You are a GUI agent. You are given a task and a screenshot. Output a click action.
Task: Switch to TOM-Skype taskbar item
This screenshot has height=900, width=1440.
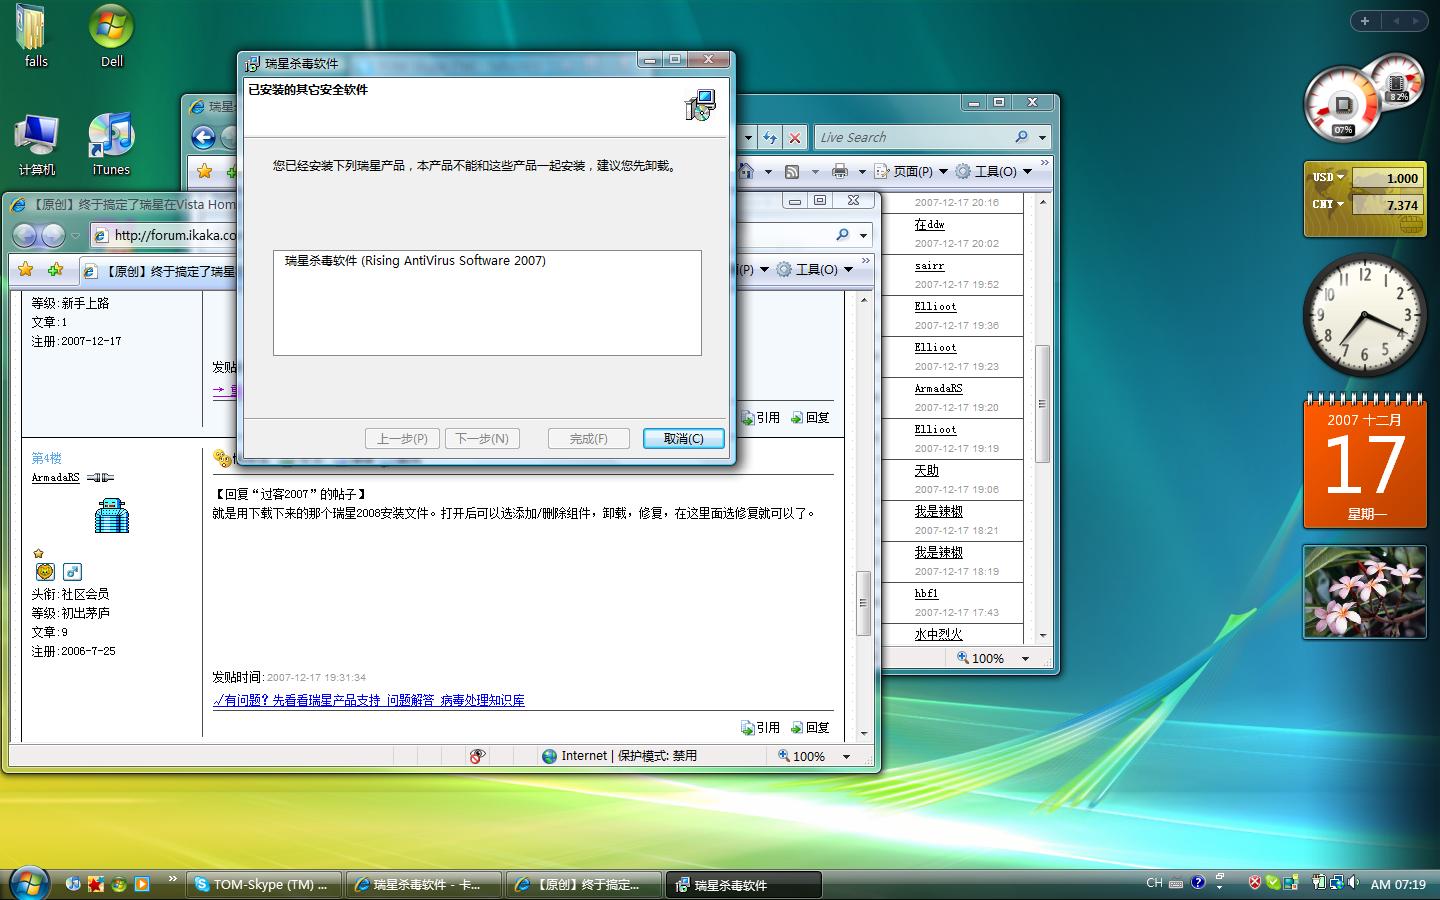click(x=264, y=884)
